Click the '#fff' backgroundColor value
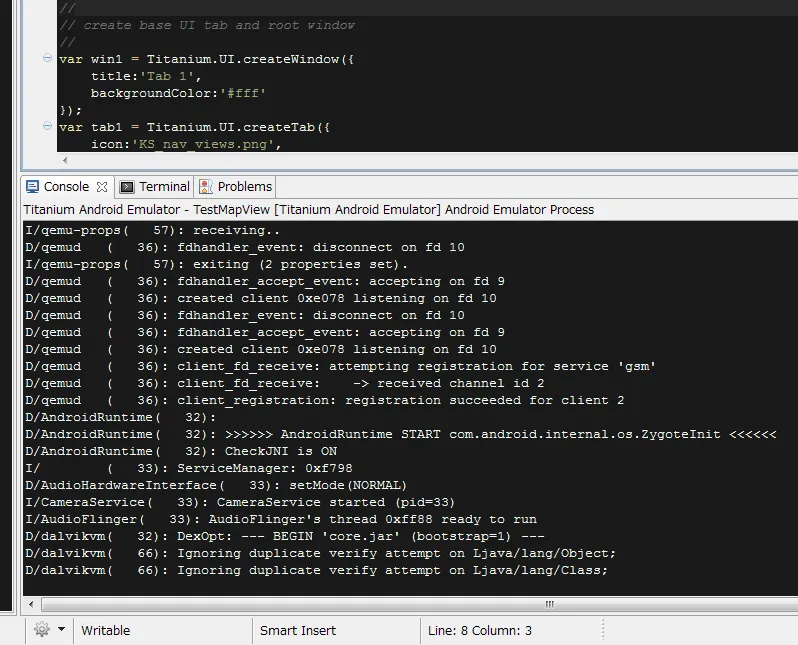This screenshot has width=798, height=645. point(244,93)
